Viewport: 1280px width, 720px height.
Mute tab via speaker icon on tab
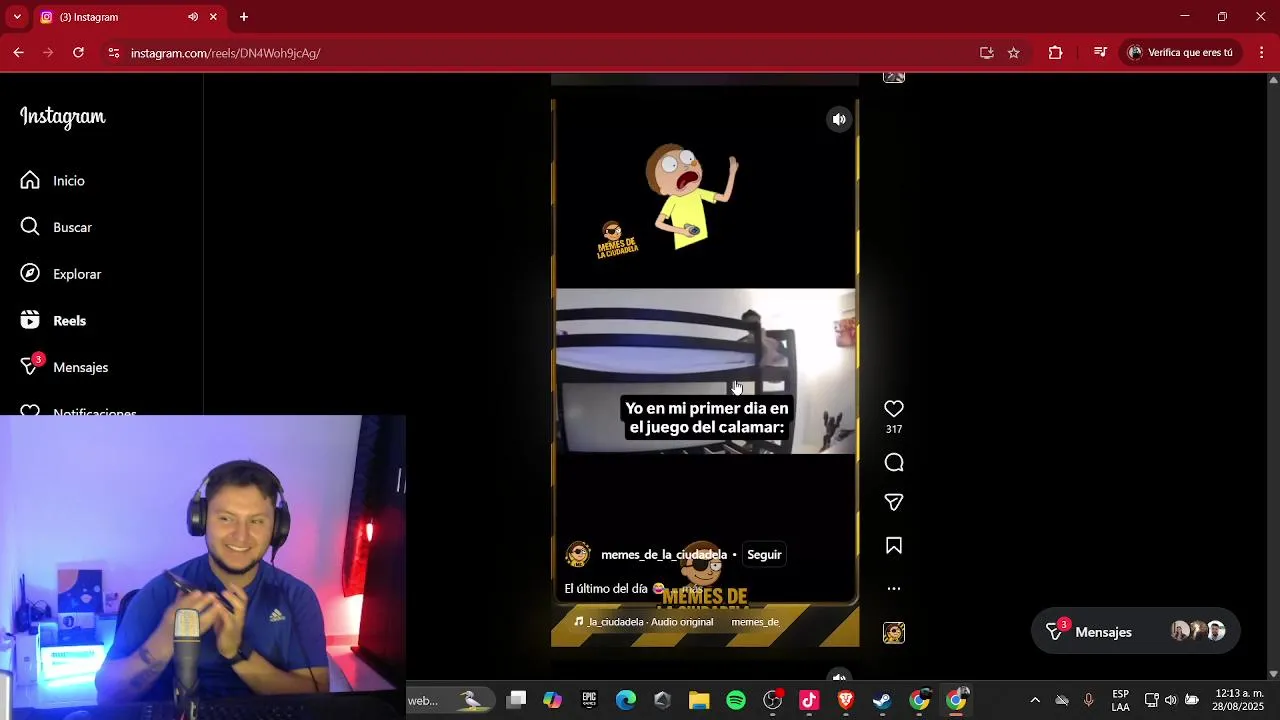tap(193, 17)
